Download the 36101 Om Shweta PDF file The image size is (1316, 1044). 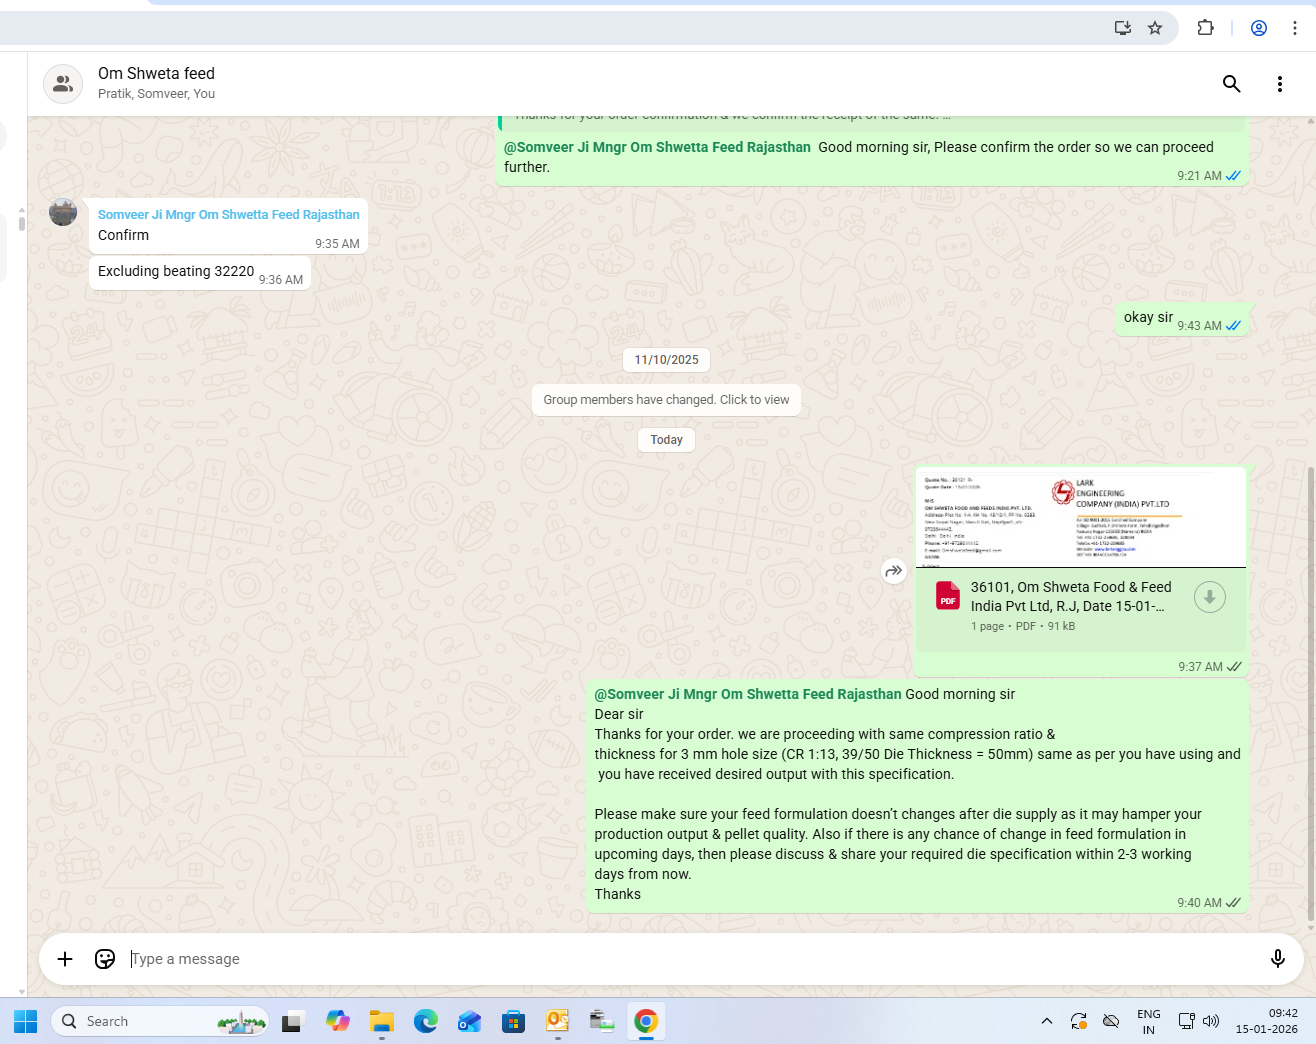pos(1209,597)
